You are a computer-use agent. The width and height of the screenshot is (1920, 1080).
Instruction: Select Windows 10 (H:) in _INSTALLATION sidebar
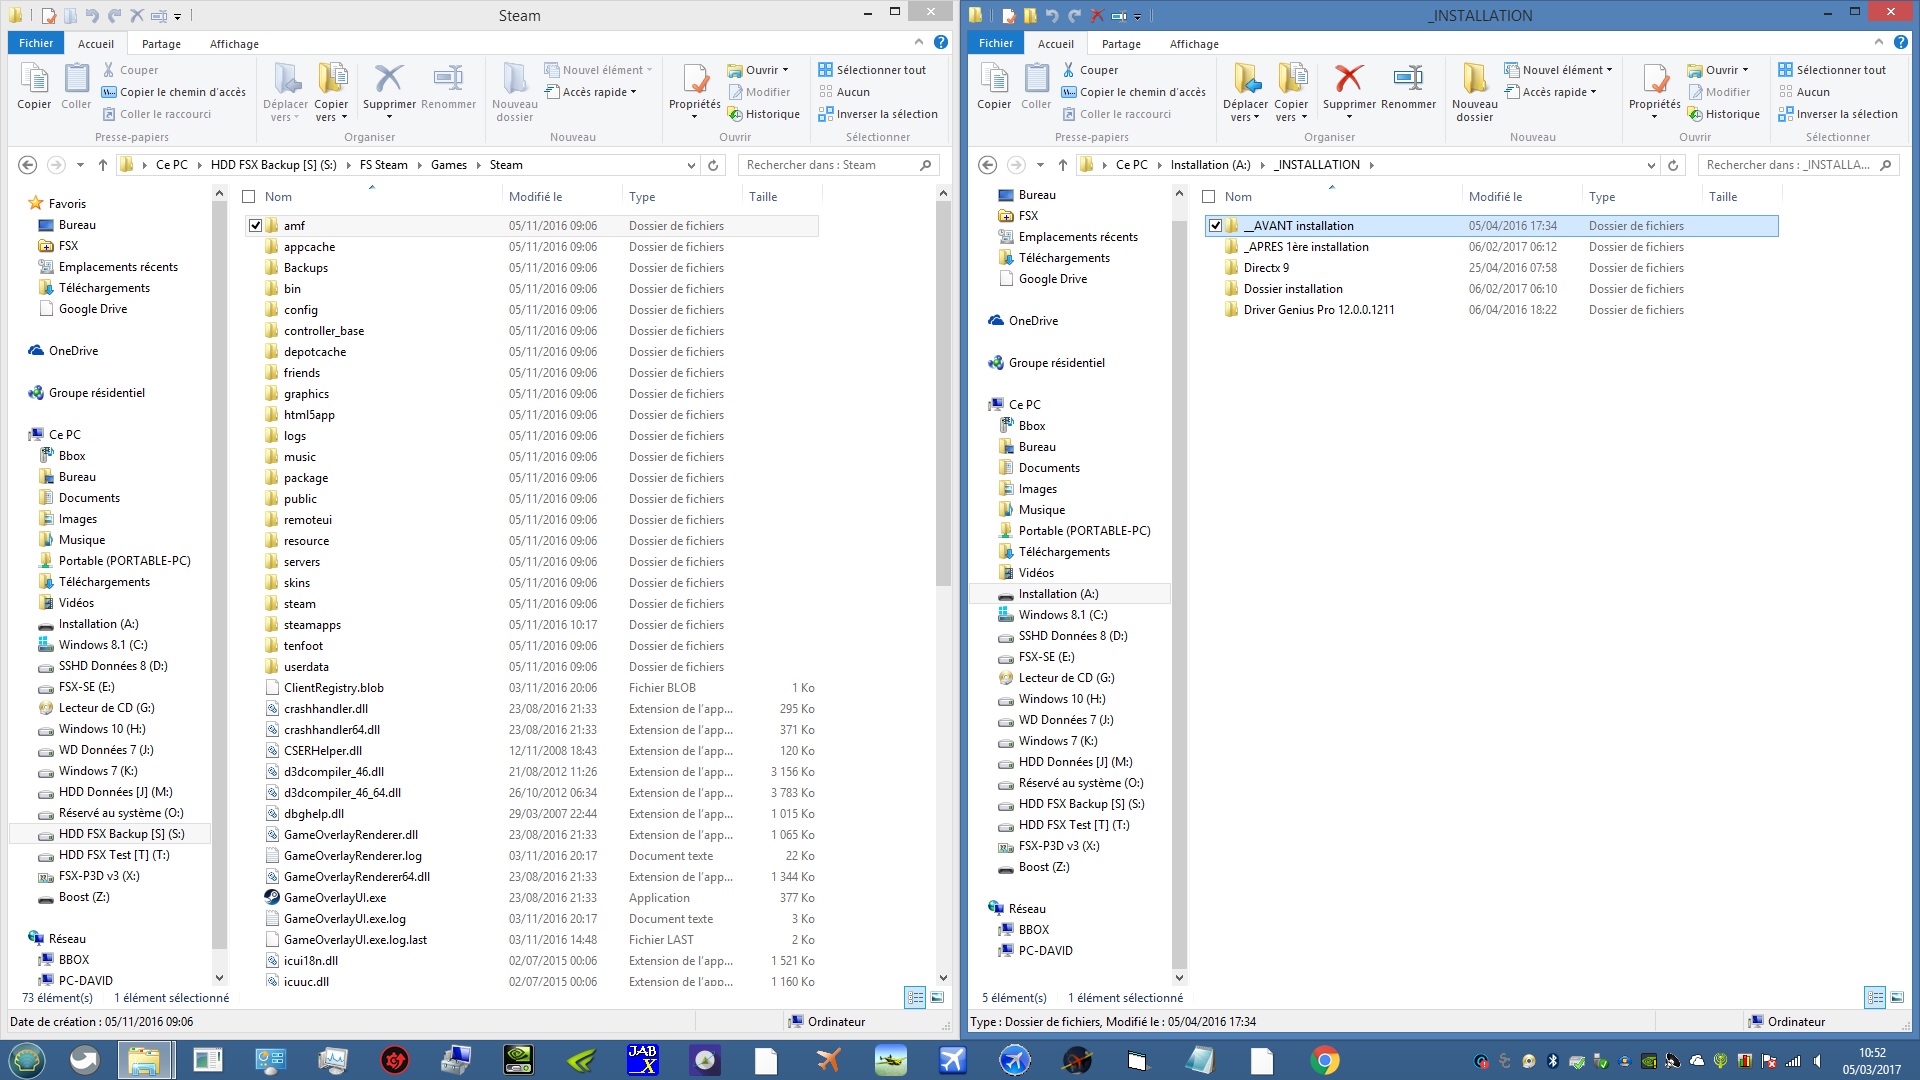pyautogui.click(x=1062, y=699)
